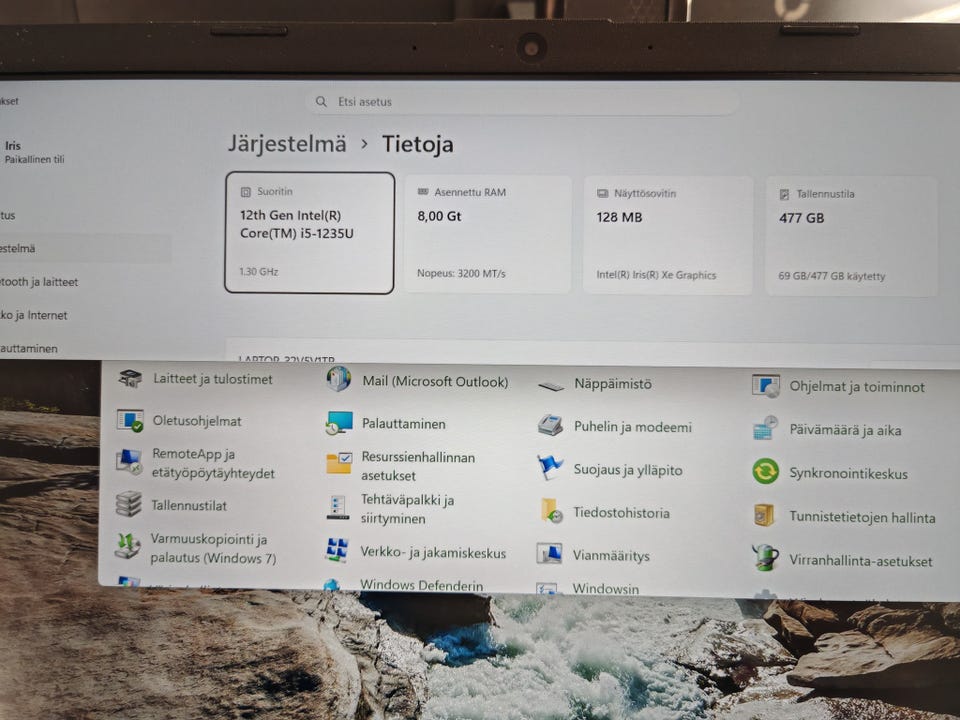Open the Laitteet ja tulostimet printer icon

tap(130, 378)
